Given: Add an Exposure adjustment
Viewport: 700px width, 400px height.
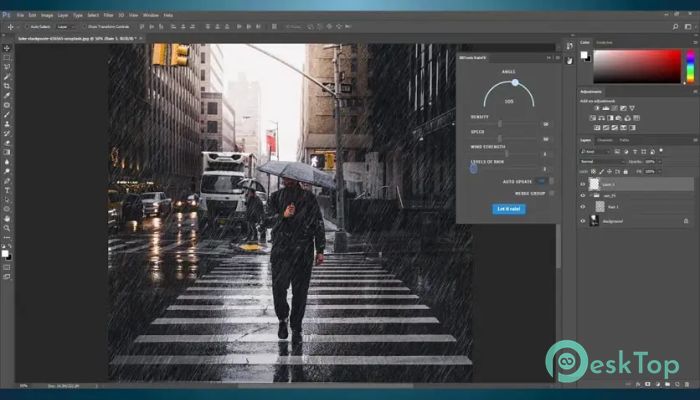Looking at the screenshot, I should tap(623, 108).
